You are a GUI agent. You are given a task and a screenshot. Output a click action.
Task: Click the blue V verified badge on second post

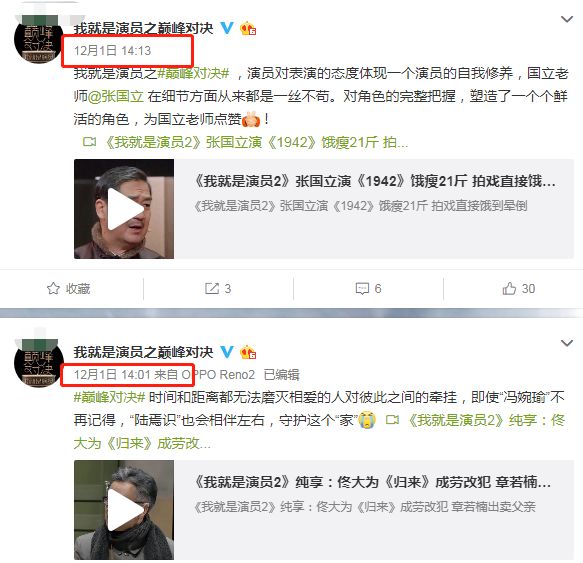227,352
